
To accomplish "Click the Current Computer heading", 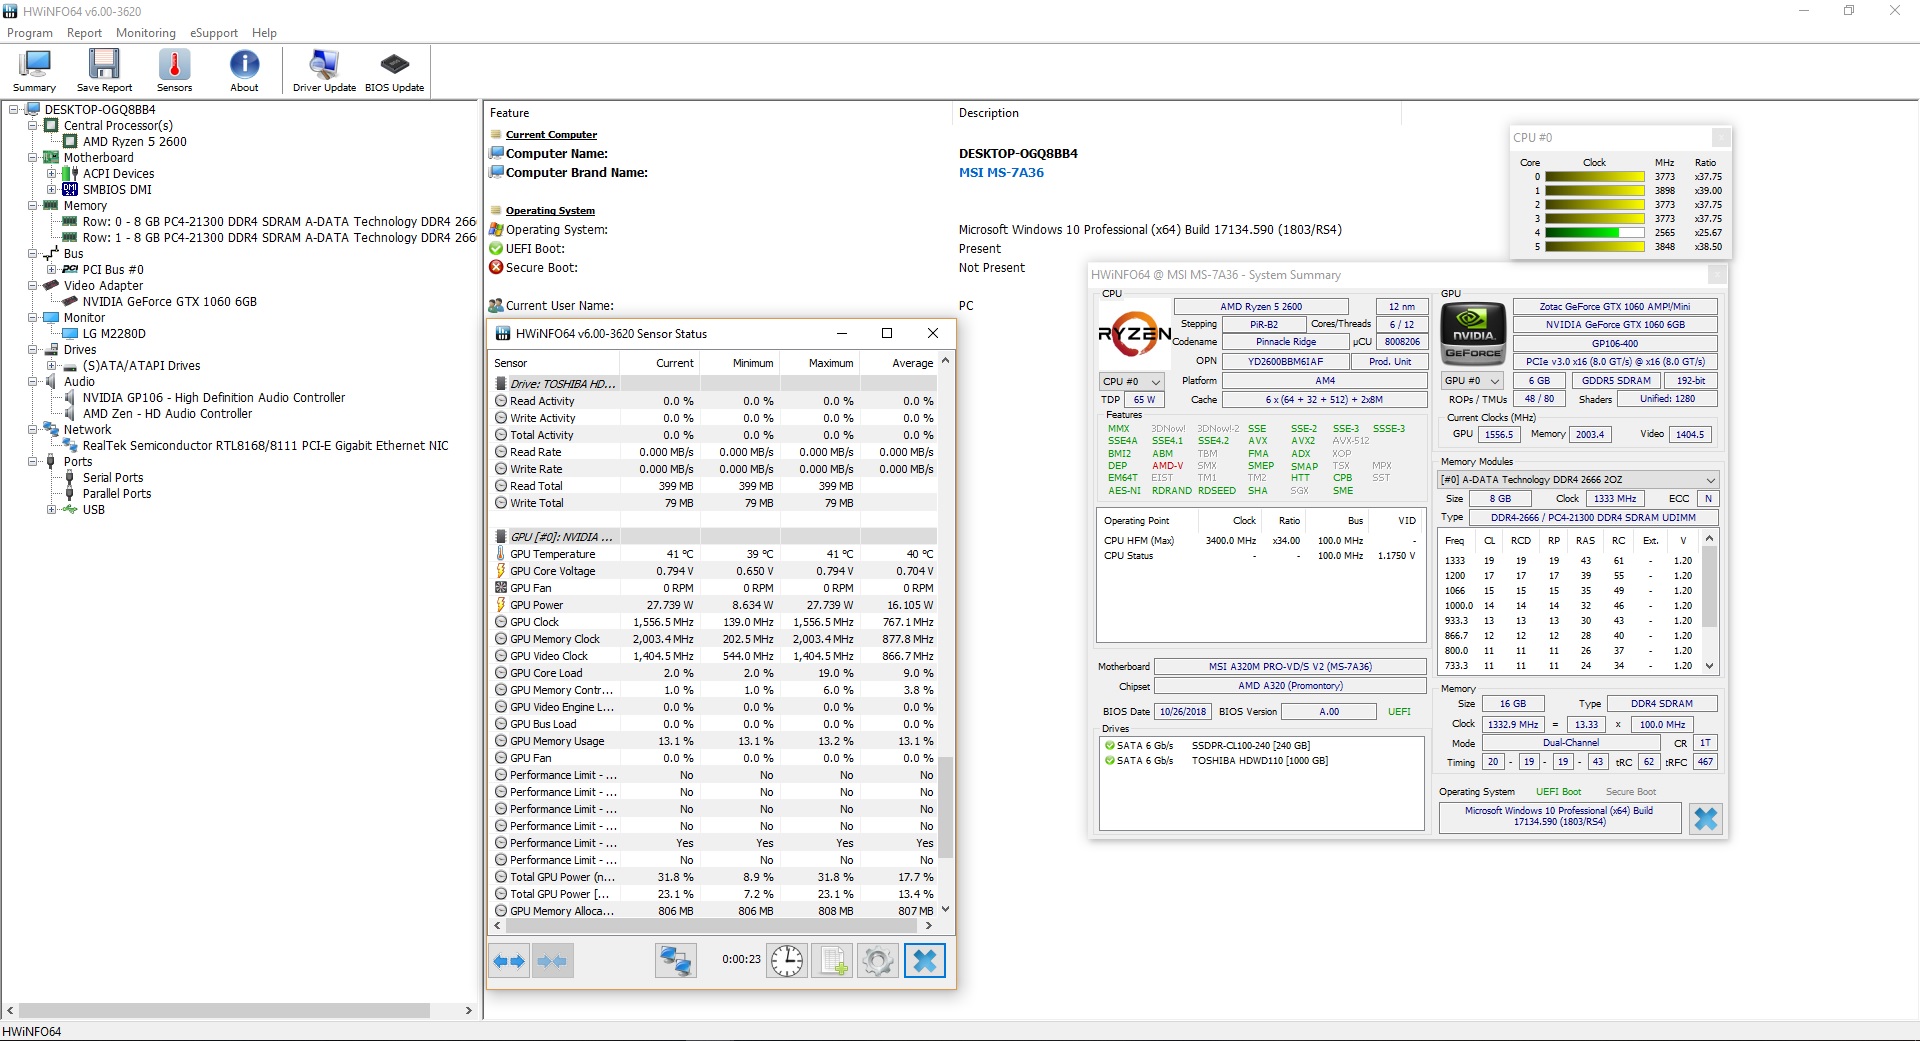I will (x=551, y=135).
